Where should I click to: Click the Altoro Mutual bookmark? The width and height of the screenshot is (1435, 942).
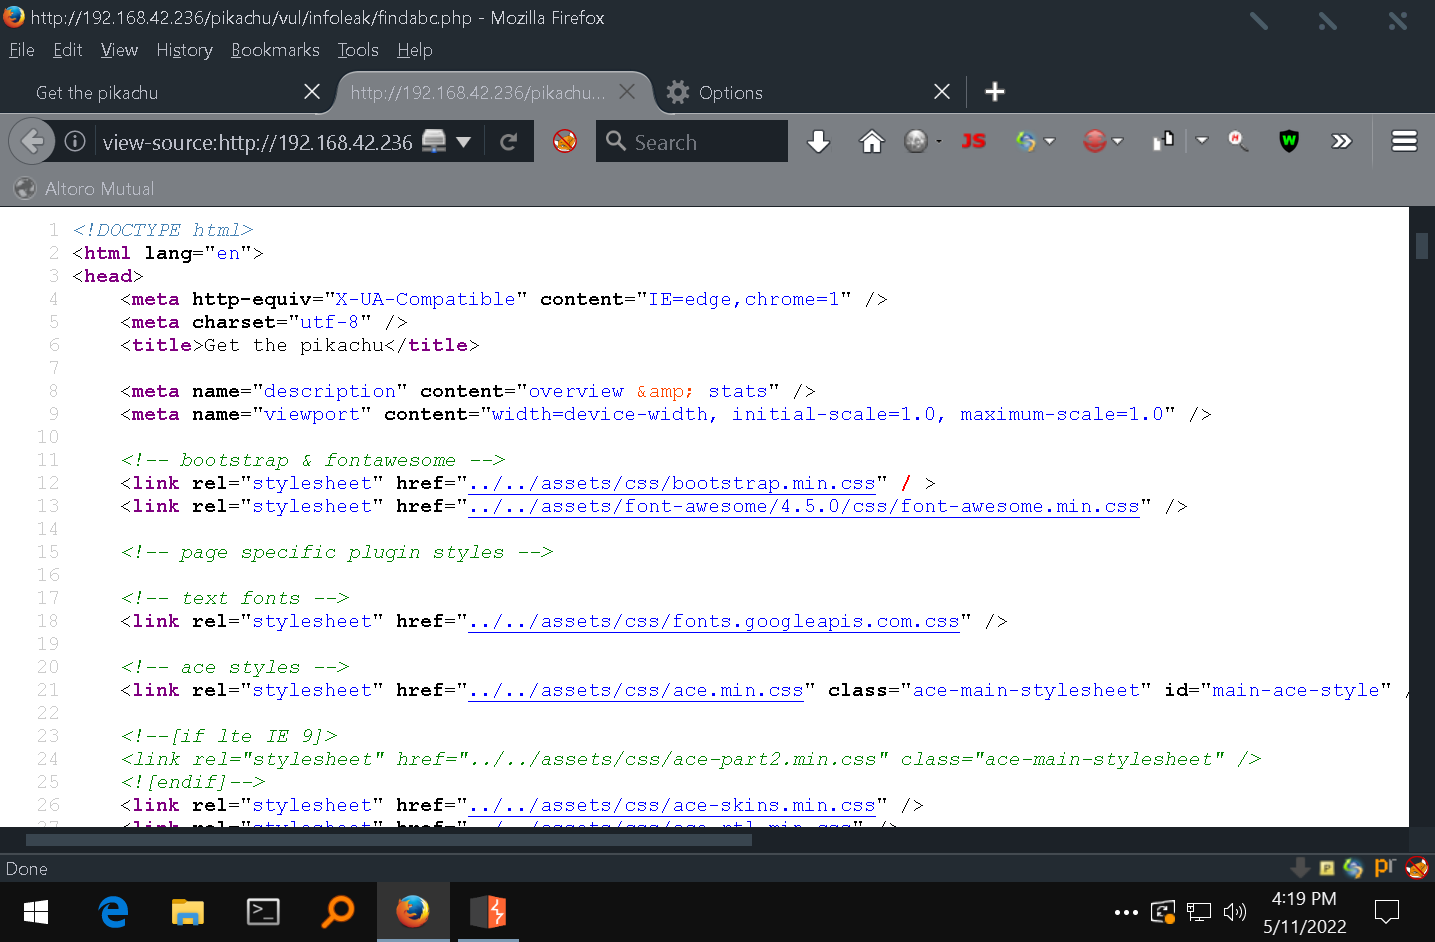tap(85, 188)
